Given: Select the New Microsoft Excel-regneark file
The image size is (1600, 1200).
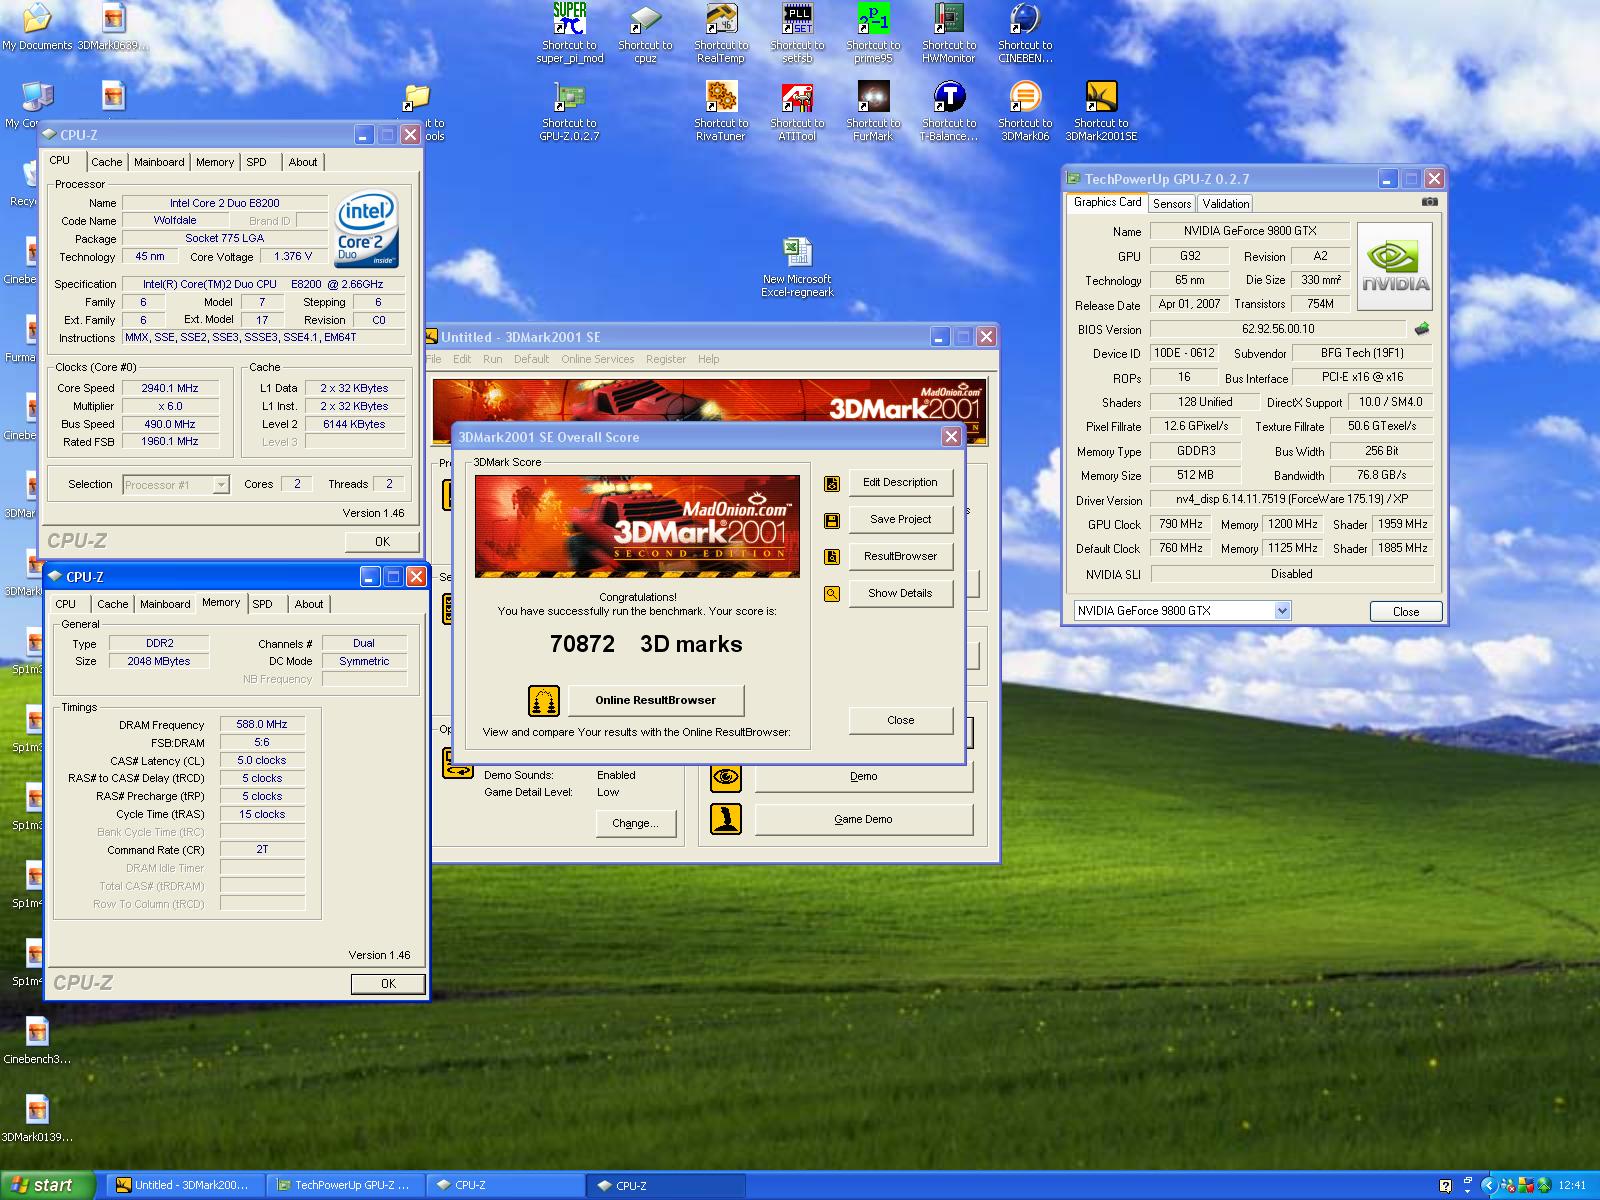Looking at the screenshot, I should click(x=797, y=267).
